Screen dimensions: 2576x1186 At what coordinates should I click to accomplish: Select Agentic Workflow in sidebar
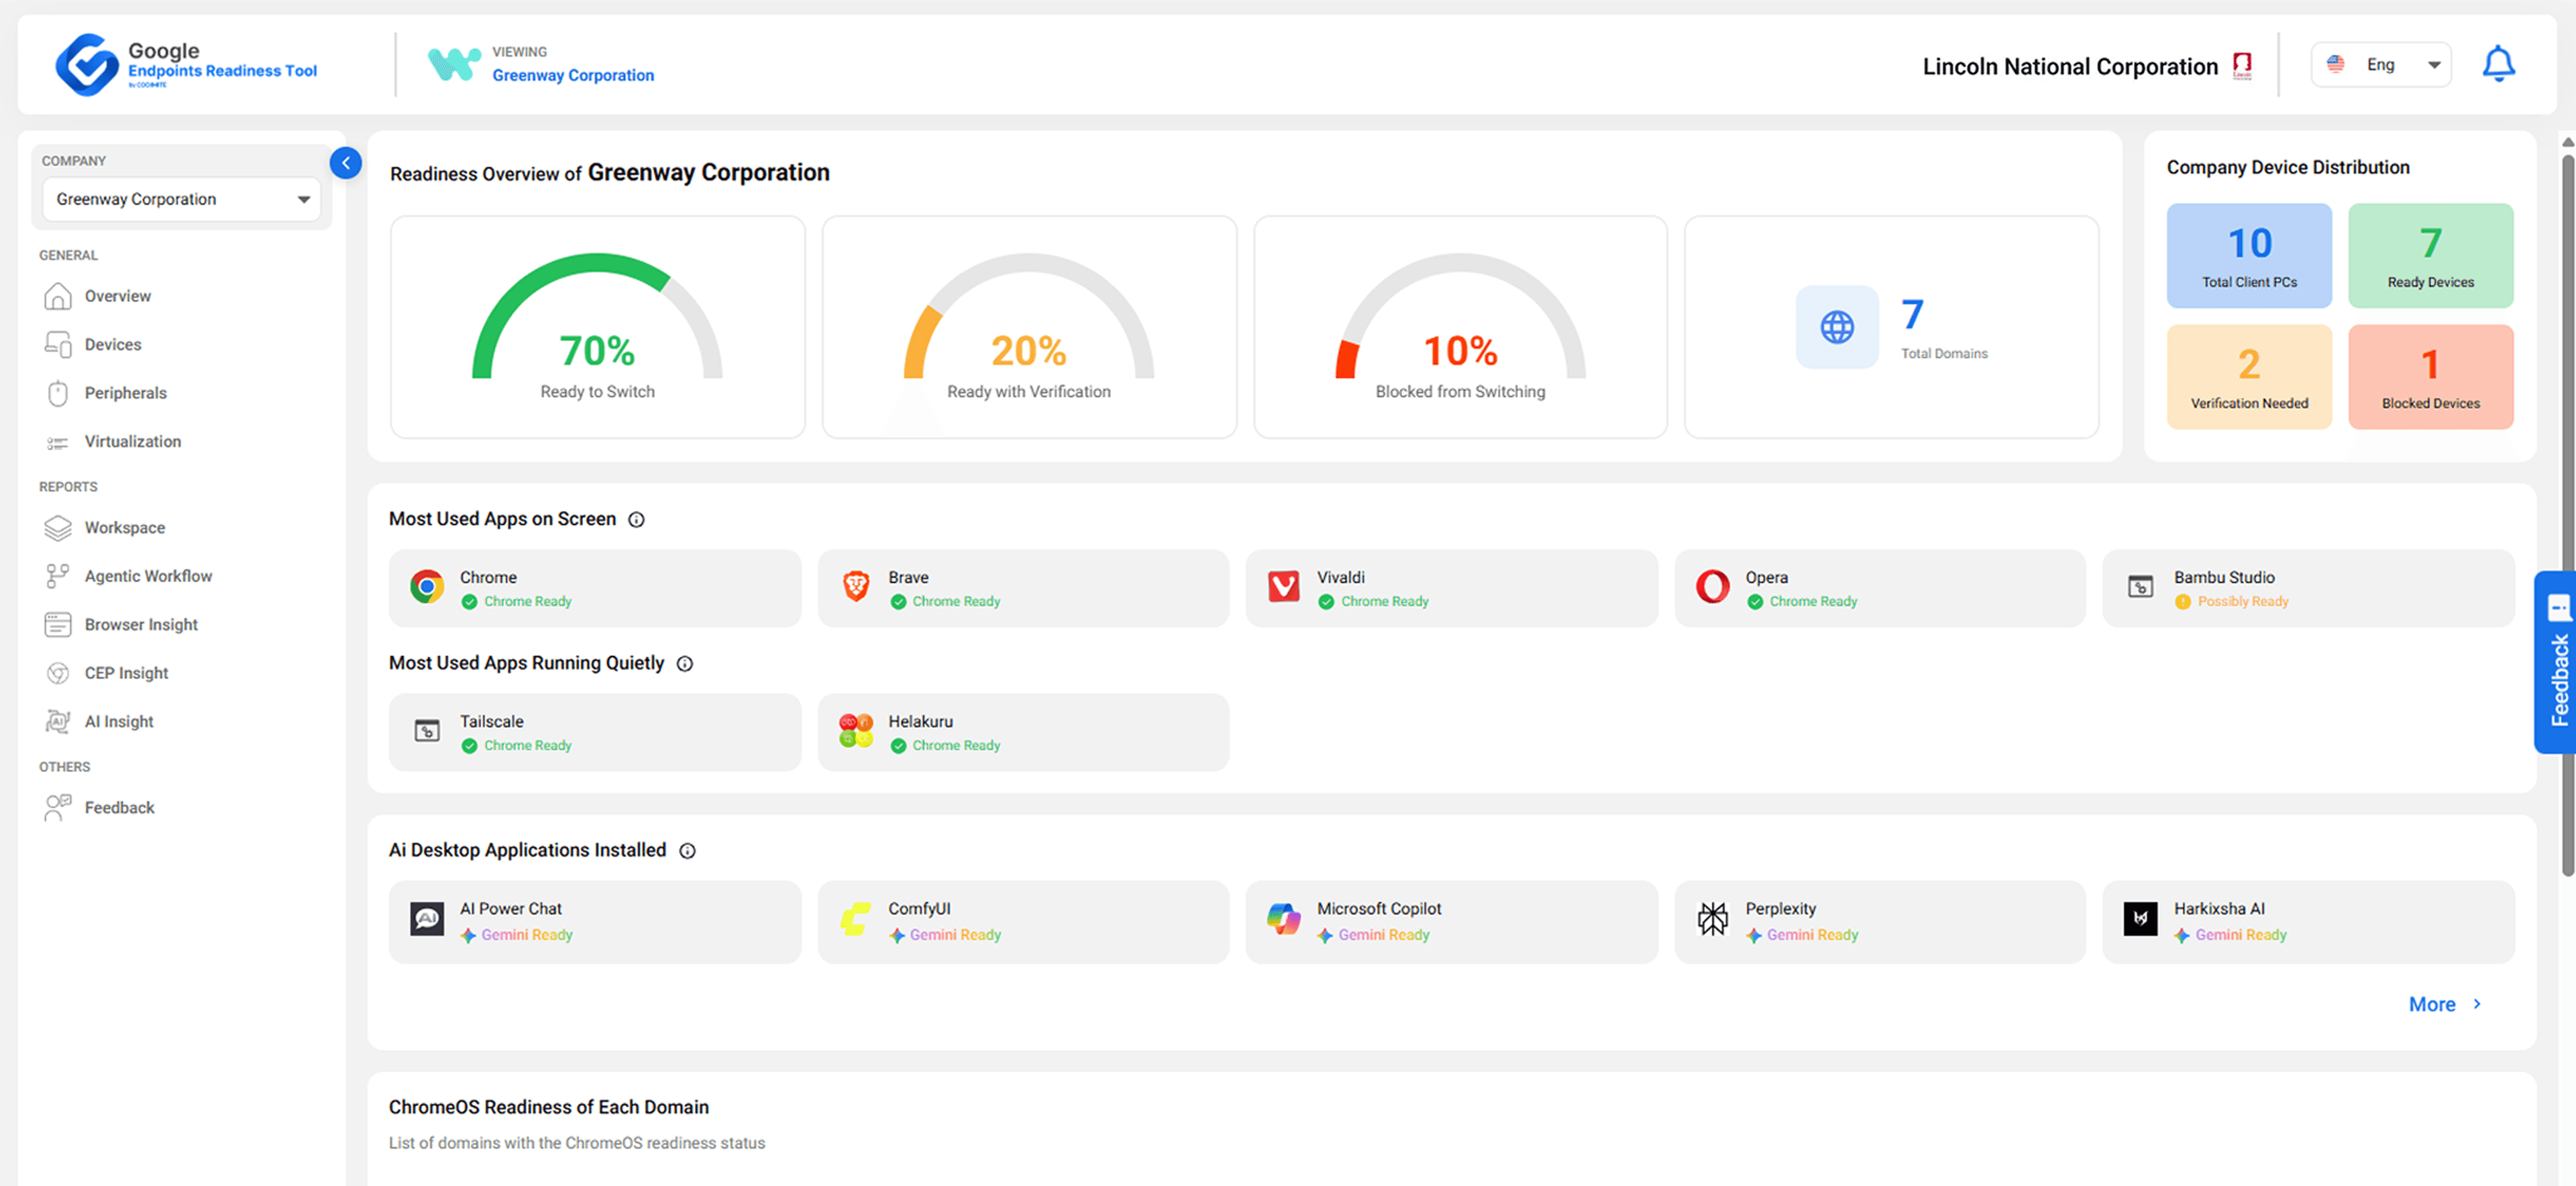pyautogui.click(x=149, y=577)
